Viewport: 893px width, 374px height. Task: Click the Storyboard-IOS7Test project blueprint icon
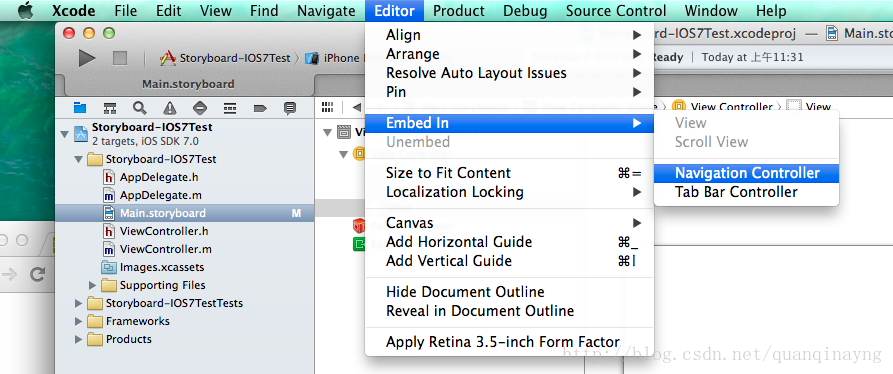pyautogui.click(x=81, y=134)
